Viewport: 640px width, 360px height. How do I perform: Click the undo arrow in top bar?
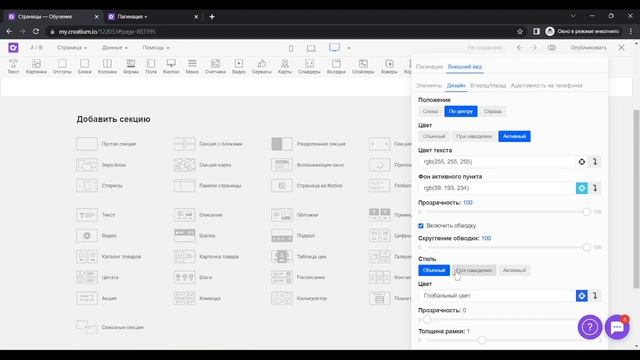[x=520, y=48]
